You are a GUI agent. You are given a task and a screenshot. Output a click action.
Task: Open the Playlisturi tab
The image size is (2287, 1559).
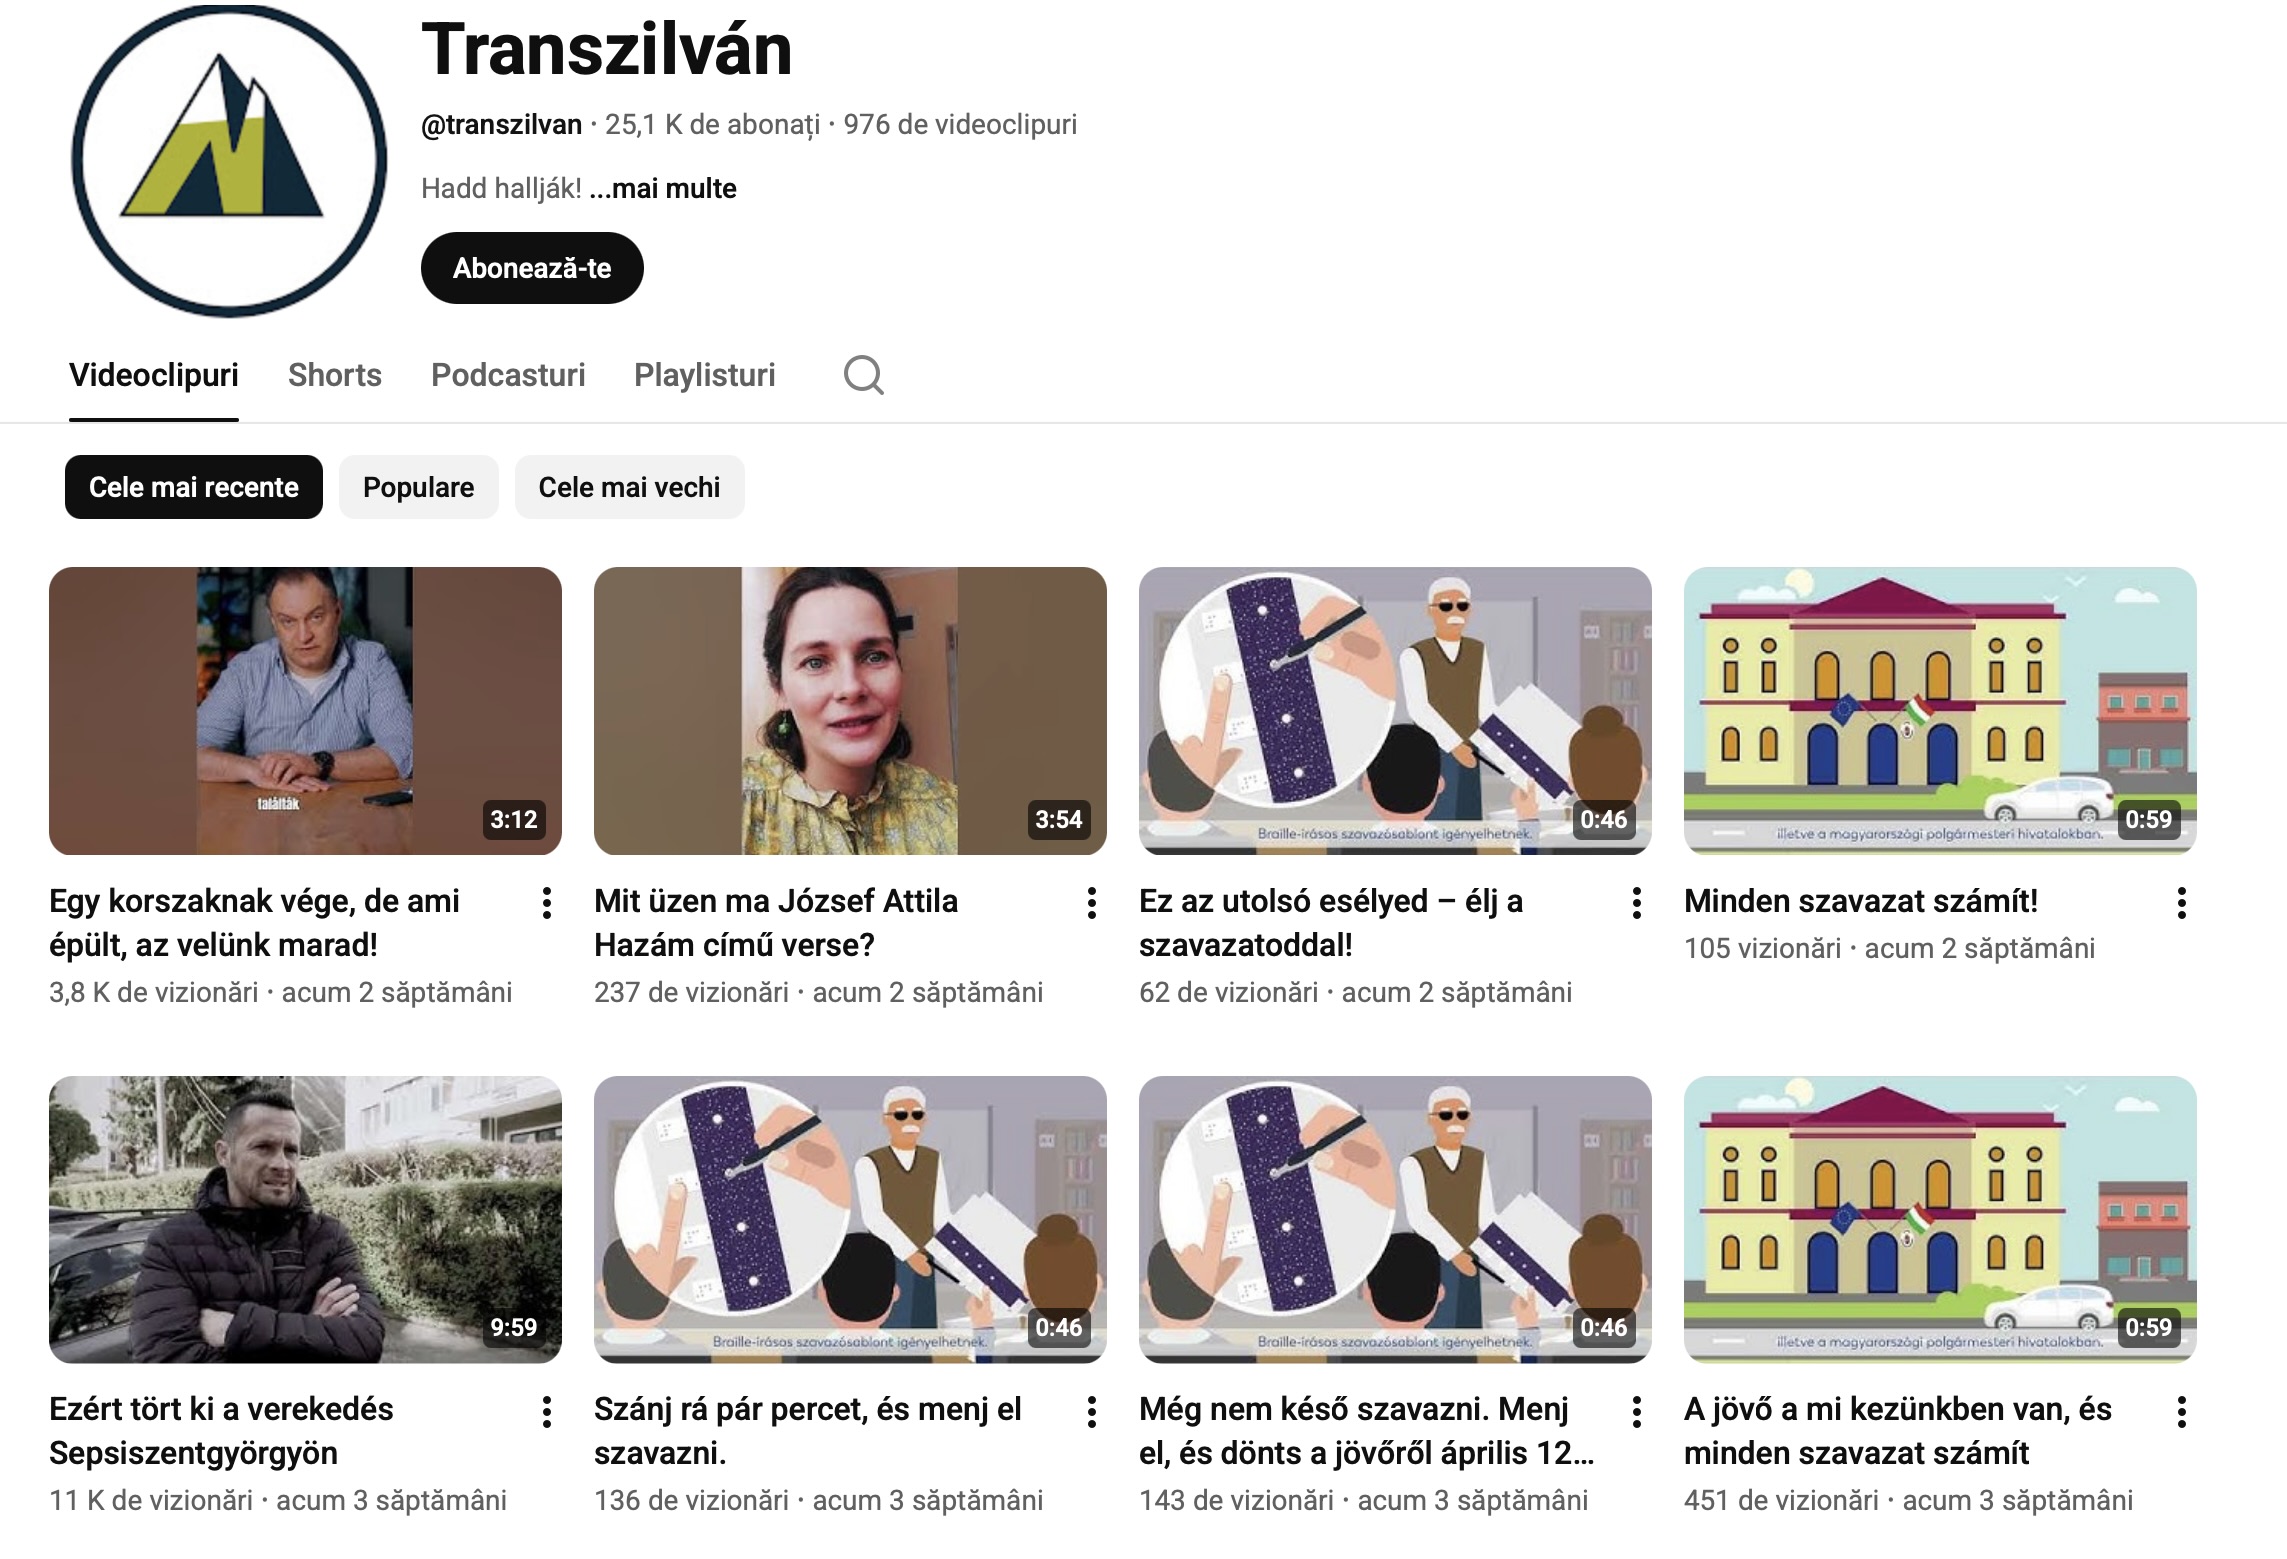(705, 375)
